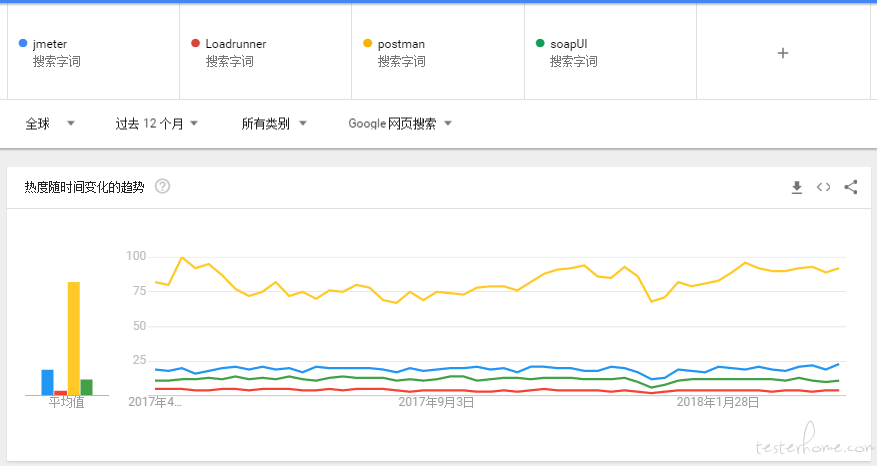Click the share chart icon

pyautogui.click(x=851, y=187)
